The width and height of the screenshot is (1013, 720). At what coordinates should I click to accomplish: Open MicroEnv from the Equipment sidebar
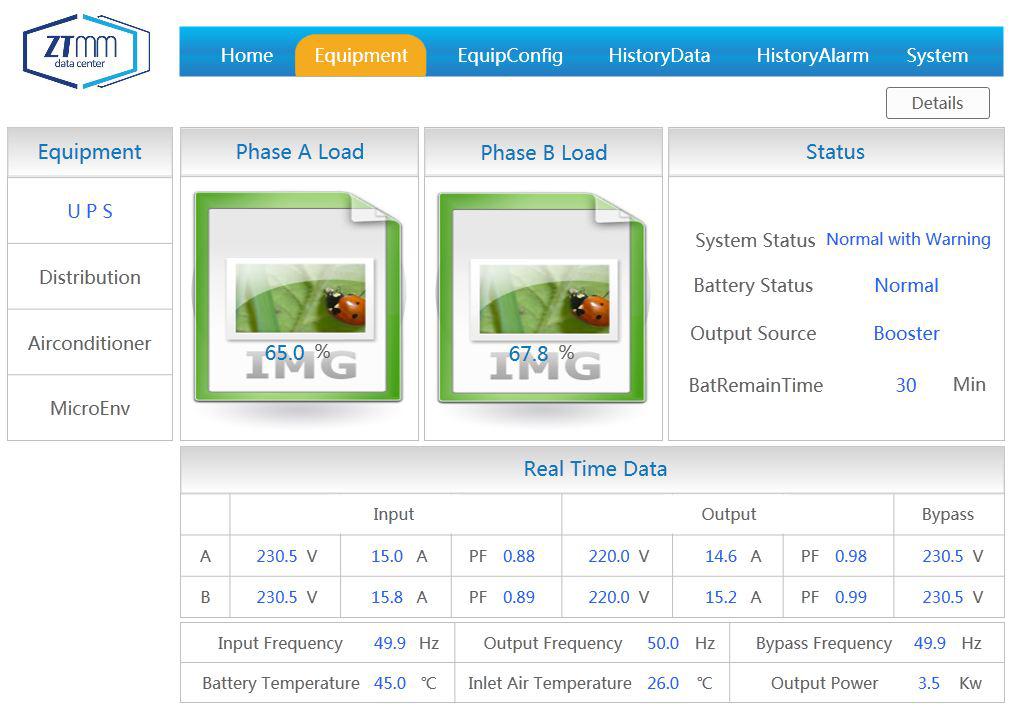90,408
